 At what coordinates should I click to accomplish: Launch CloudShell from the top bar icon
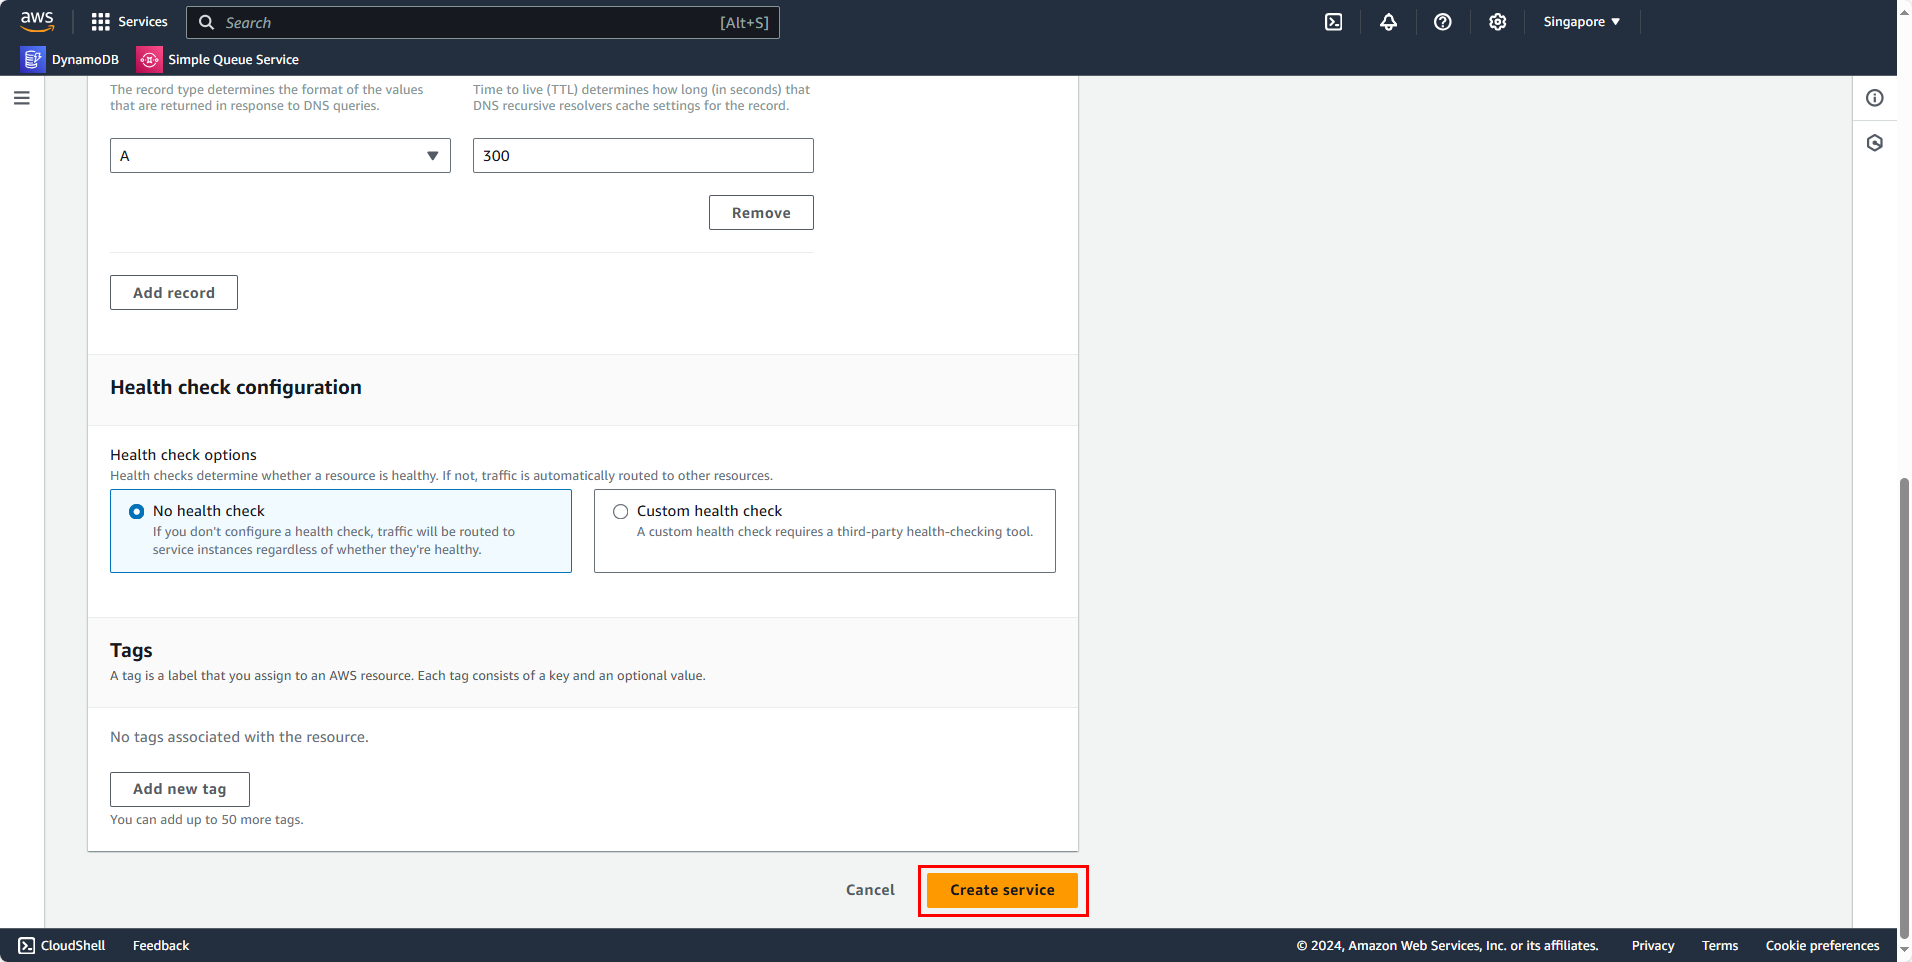coord(1333,22)
